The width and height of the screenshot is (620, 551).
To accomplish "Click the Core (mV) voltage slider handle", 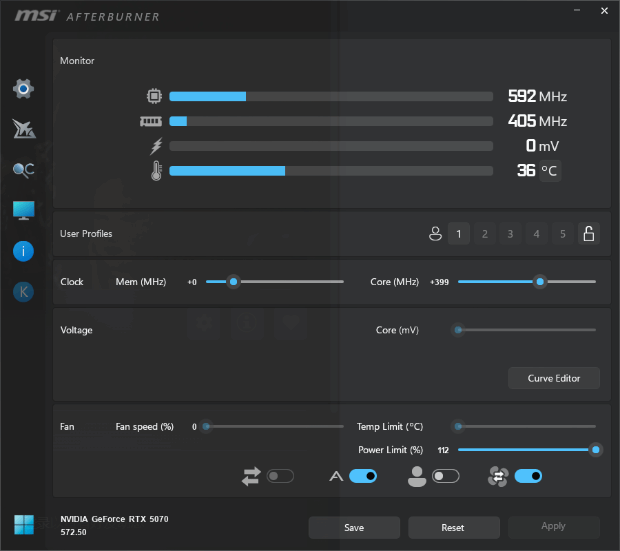I will point(458,330).
